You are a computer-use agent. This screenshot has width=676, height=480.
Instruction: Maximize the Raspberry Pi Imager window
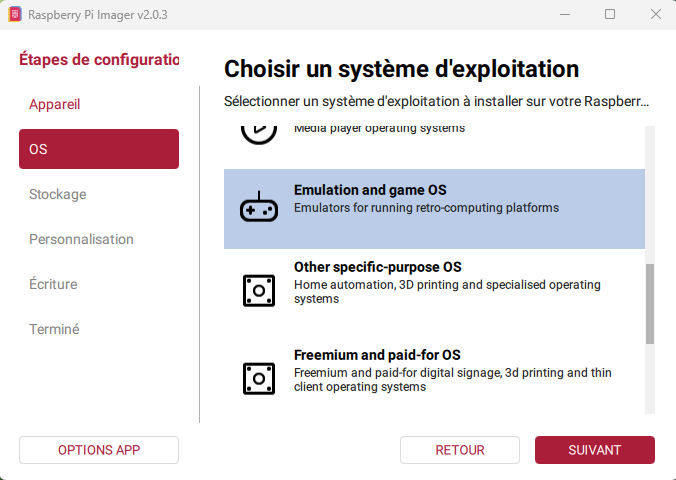pos(610,14)
